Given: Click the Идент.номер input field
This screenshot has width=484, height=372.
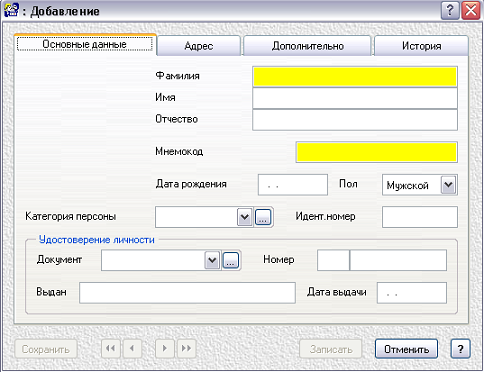Looking at the screenshot, I should [x=420, y=217].
